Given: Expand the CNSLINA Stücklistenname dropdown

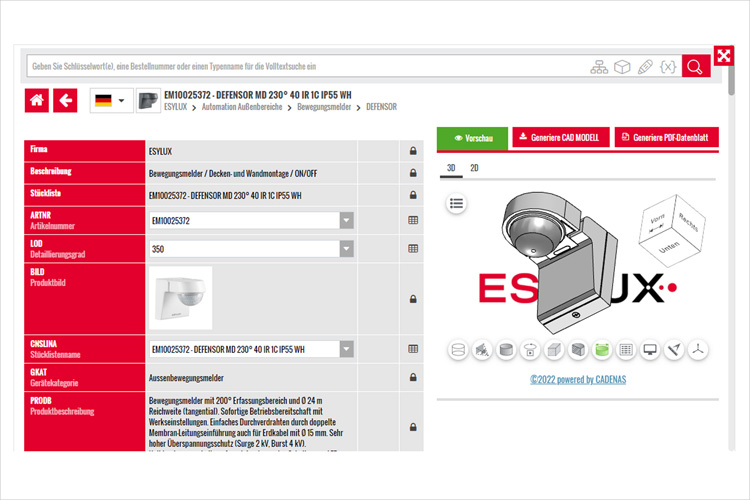Looking at the screenshot, I should [347, 349].
